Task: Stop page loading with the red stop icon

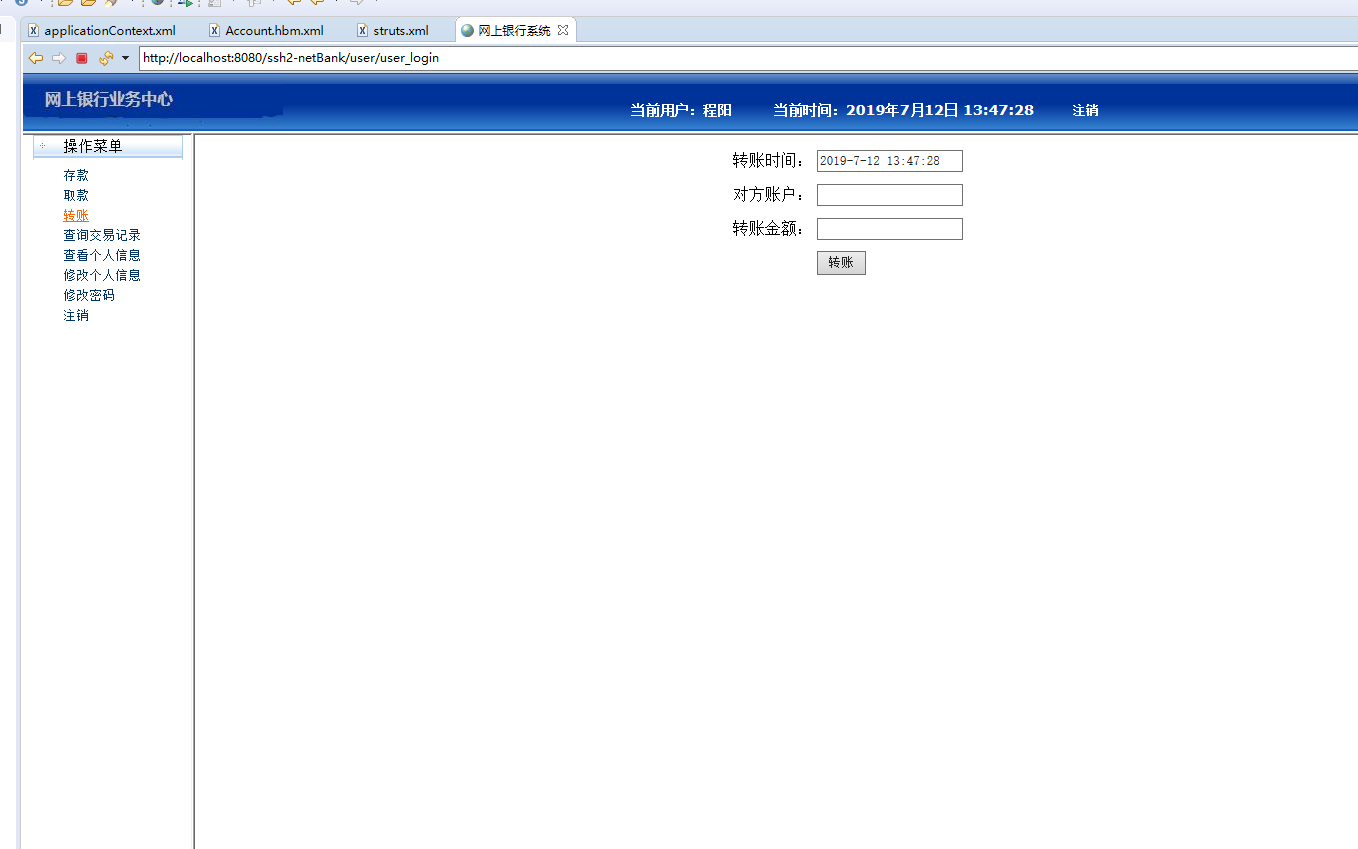Action: tap(81, 58)
